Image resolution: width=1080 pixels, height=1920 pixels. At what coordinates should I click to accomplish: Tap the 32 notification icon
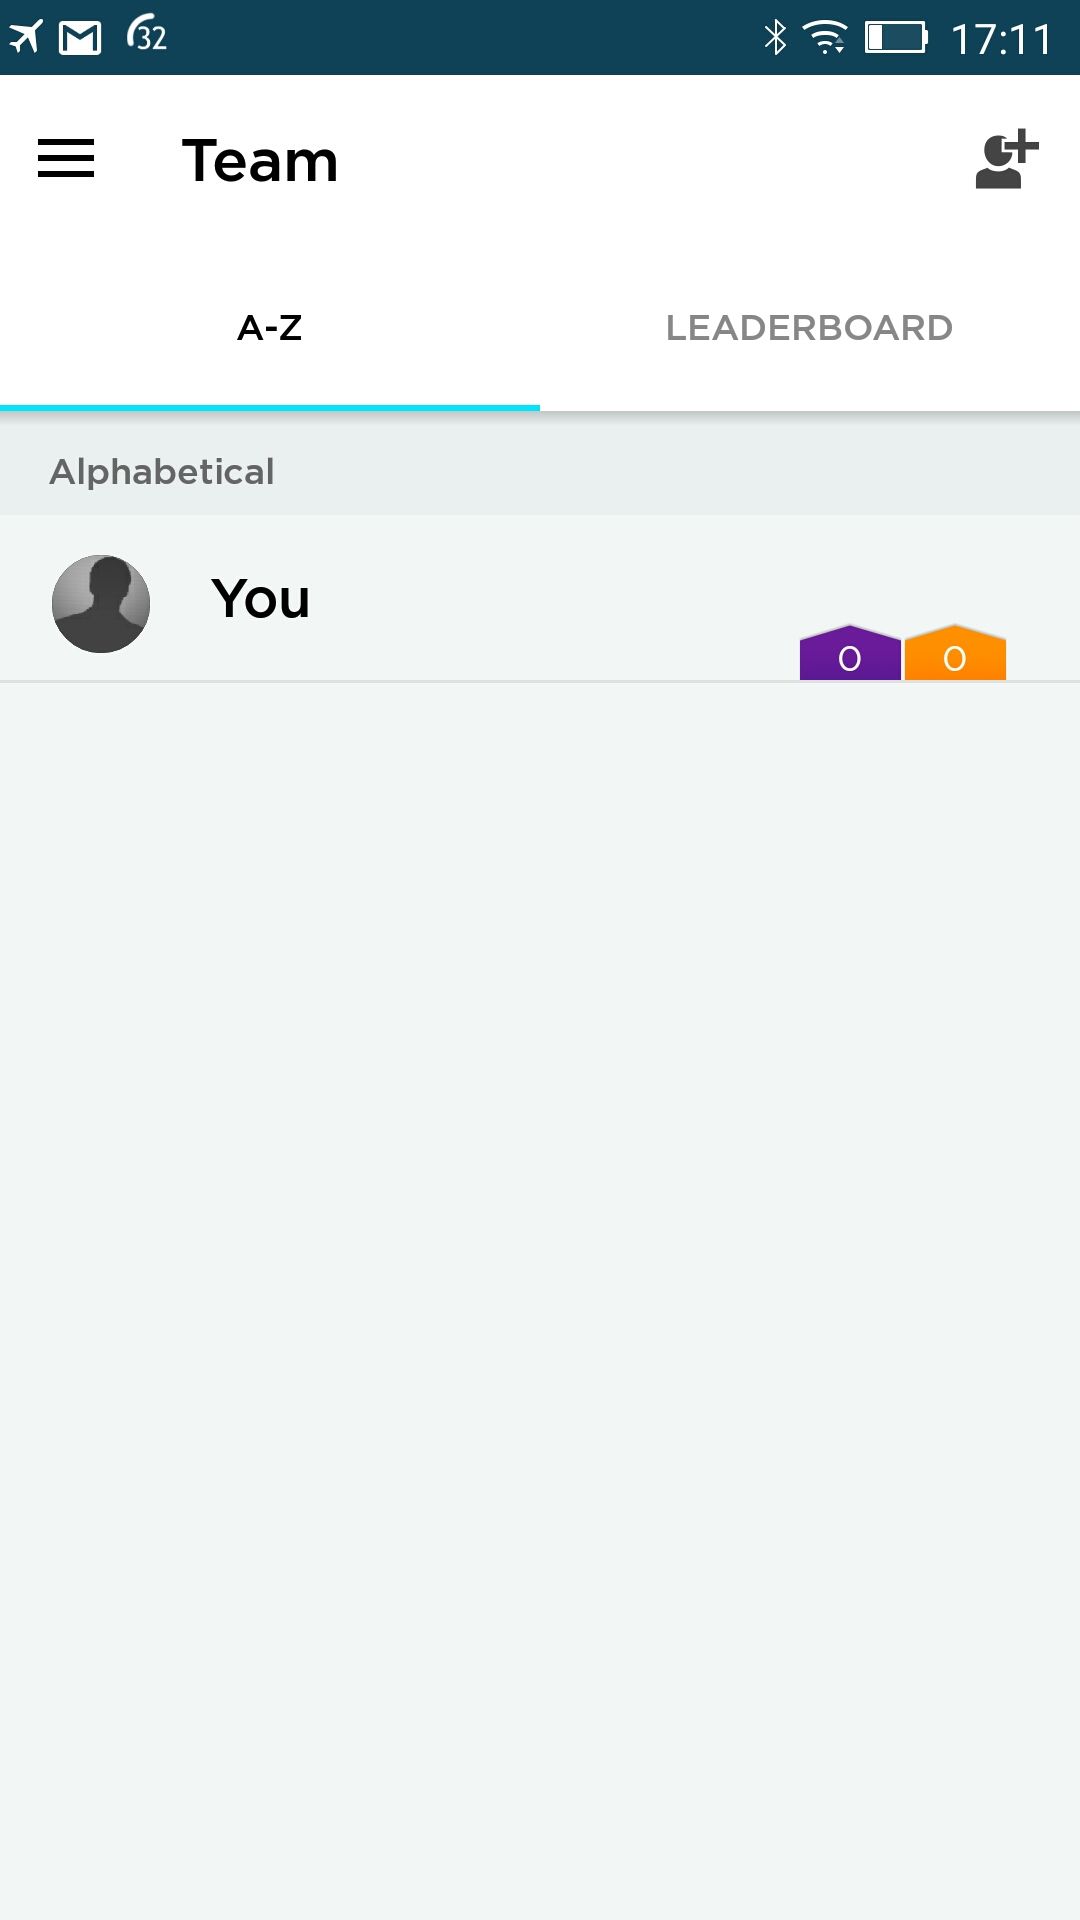147,35
